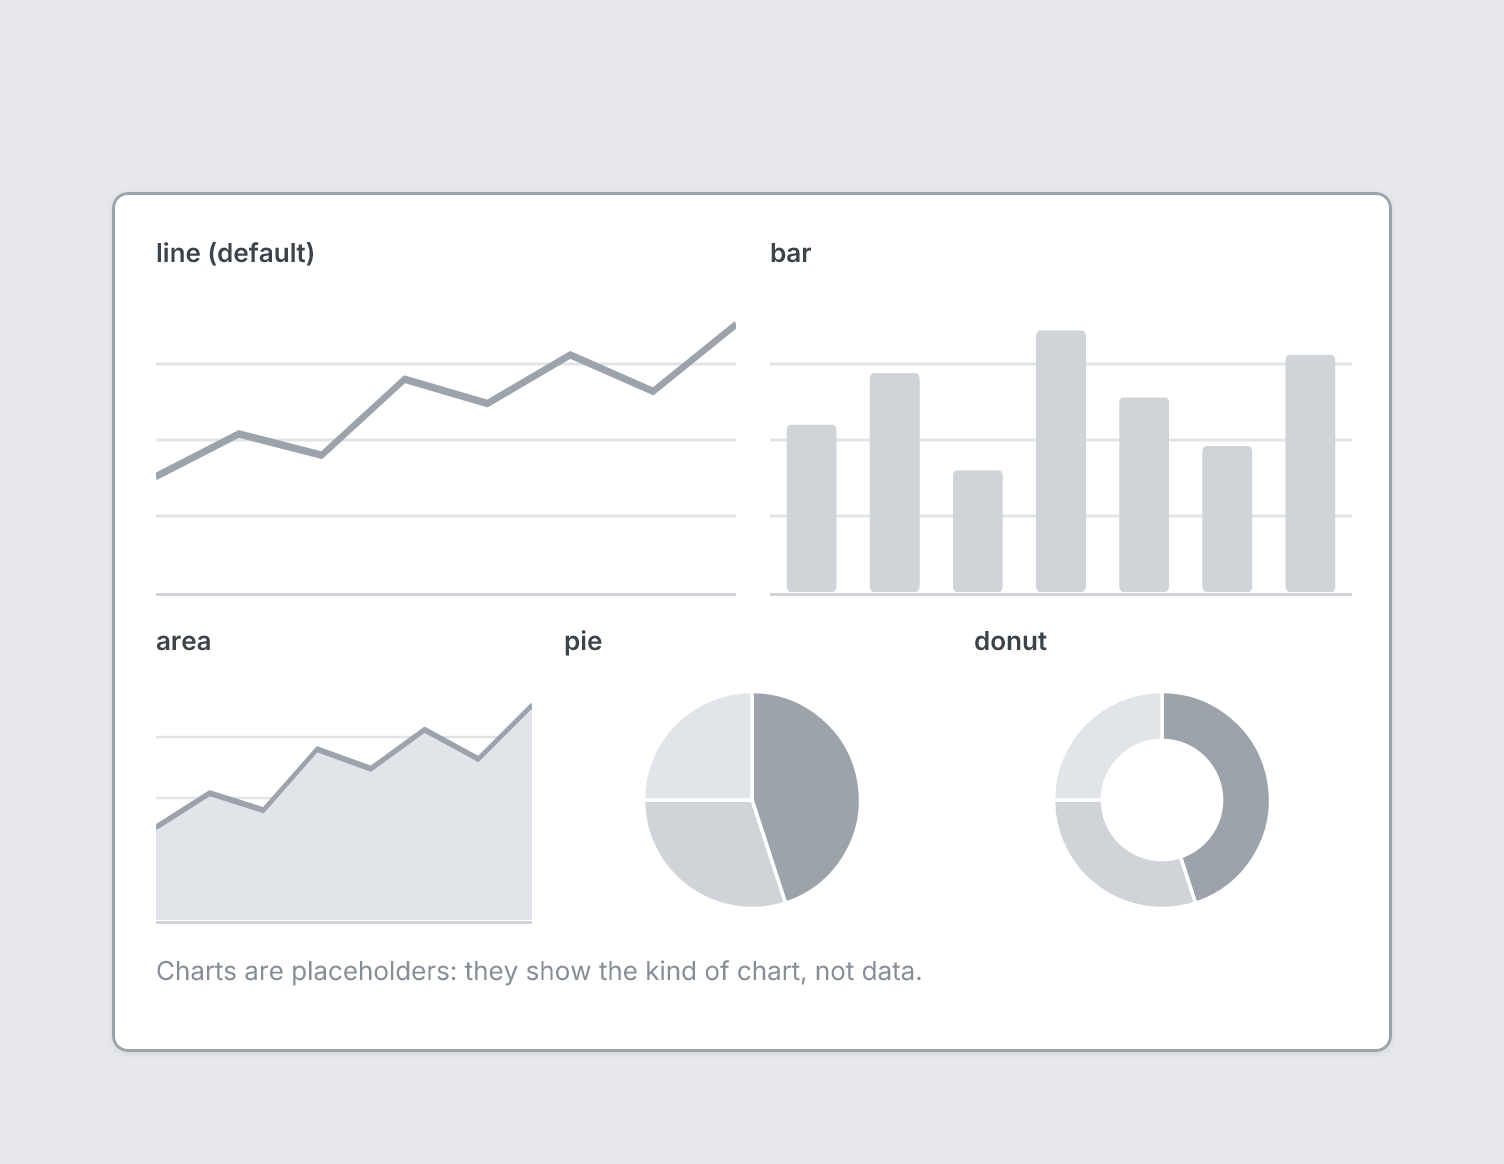This screenshot has height=1164, width=1504.
Task: Click the "pie" chart heading
Action: (x=583, y=641)
